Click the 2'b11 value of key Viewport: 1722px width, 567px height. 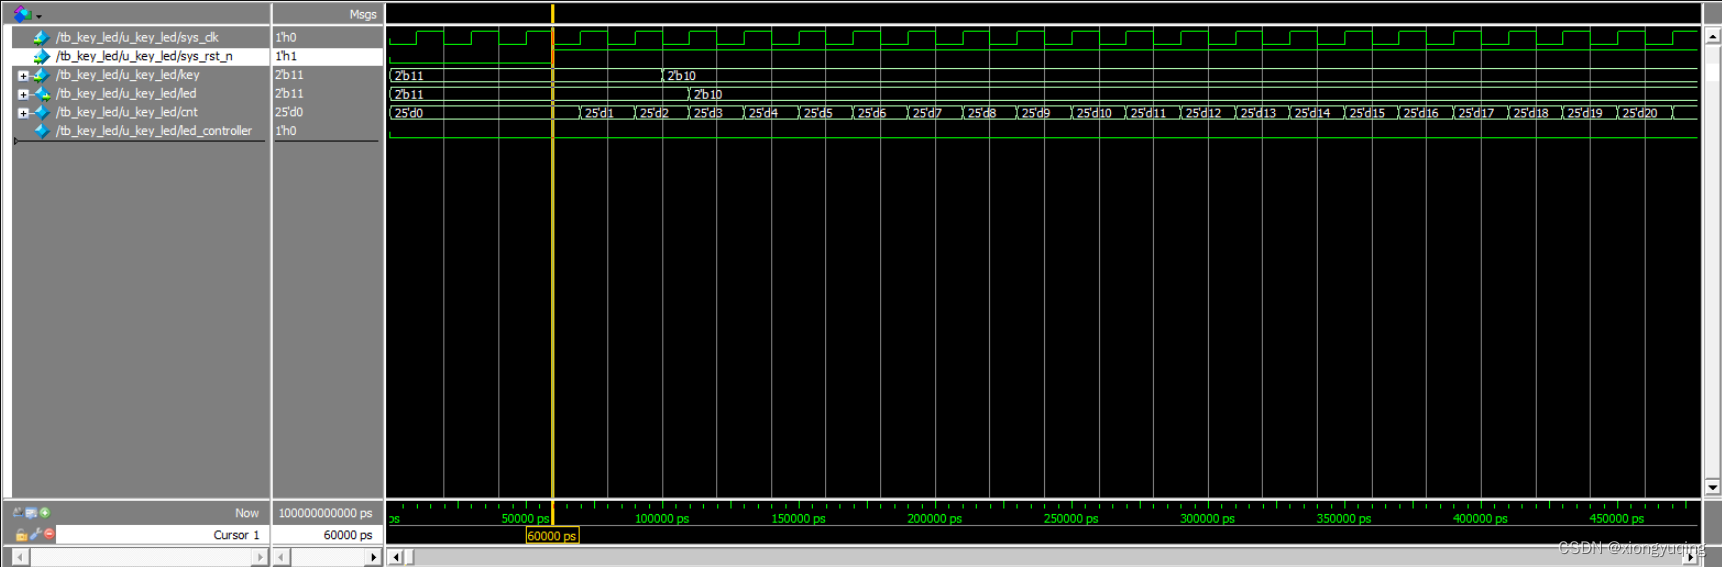289,75
